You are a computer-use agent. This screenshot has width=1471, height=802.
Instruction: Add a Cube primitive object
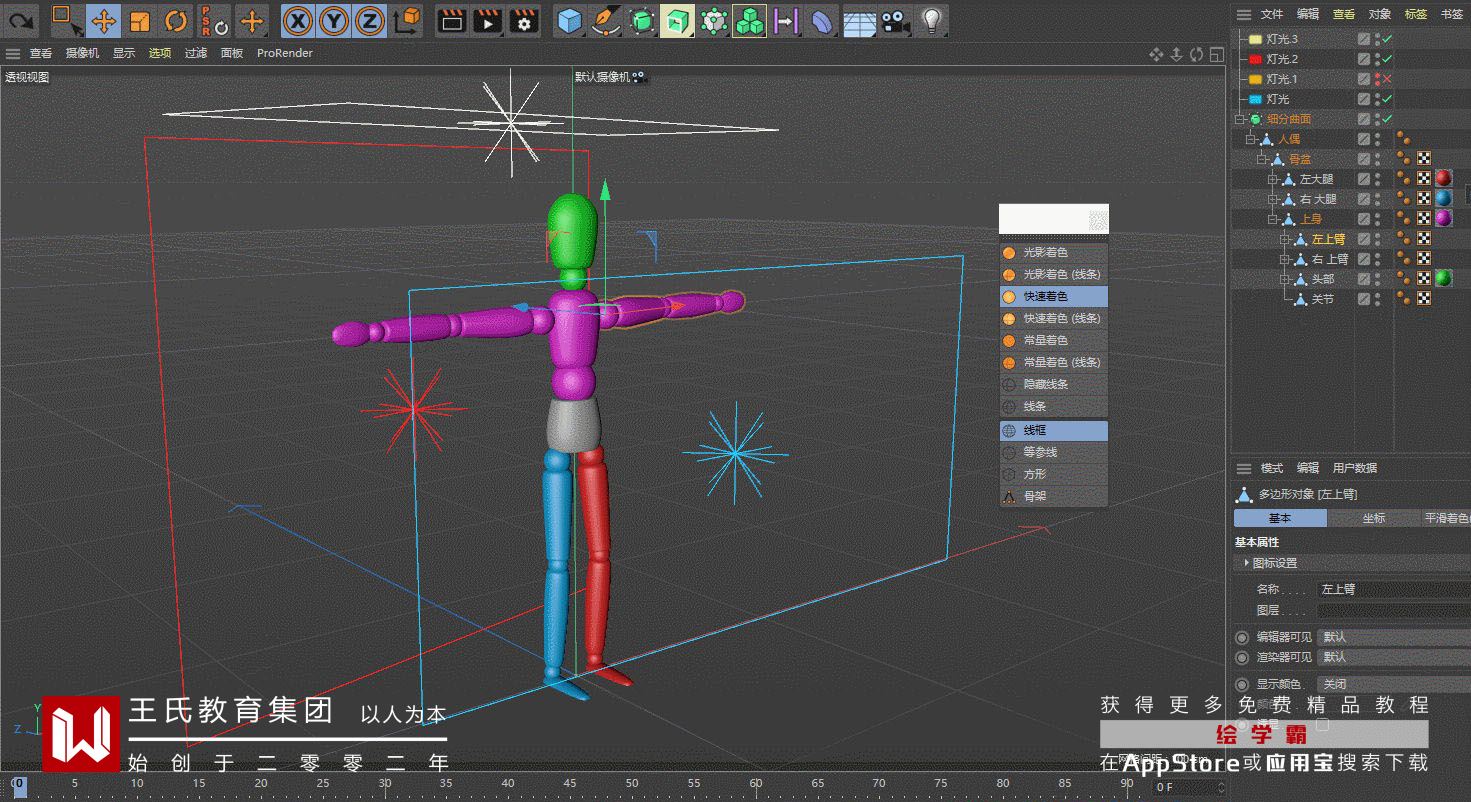(x=570, y=20)
